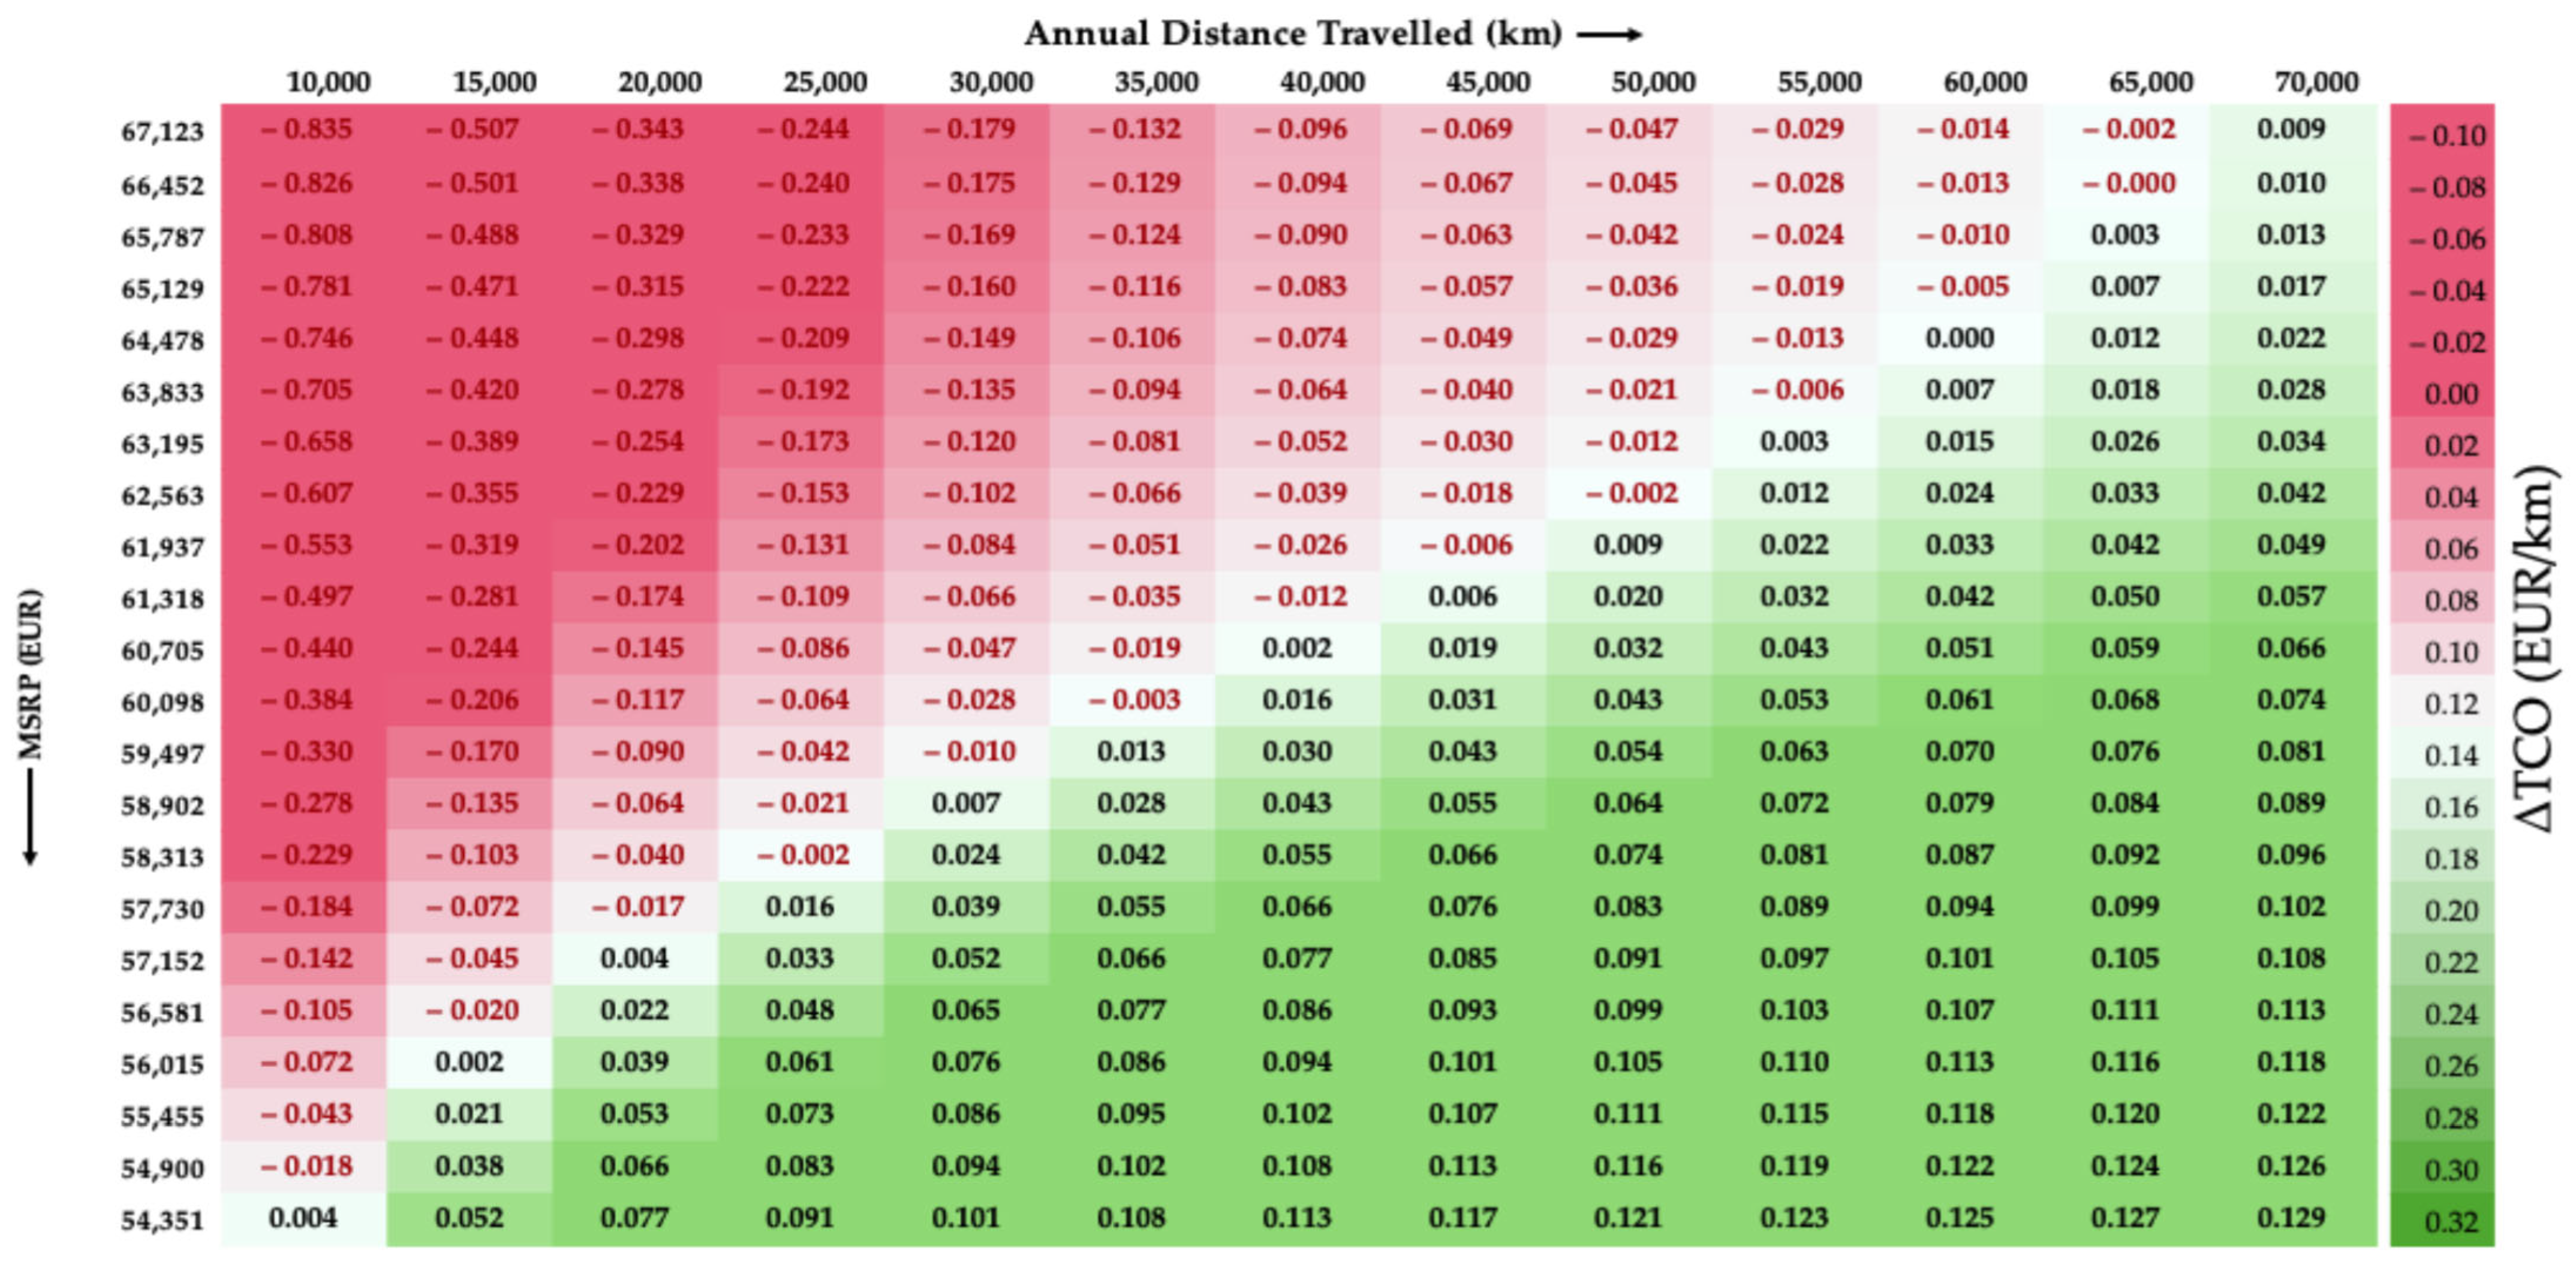The height and width of the screenshot is (1273, 2576).
Task: Click the arrow beside Annual Distance Travelled
Action: [1609, 35]
